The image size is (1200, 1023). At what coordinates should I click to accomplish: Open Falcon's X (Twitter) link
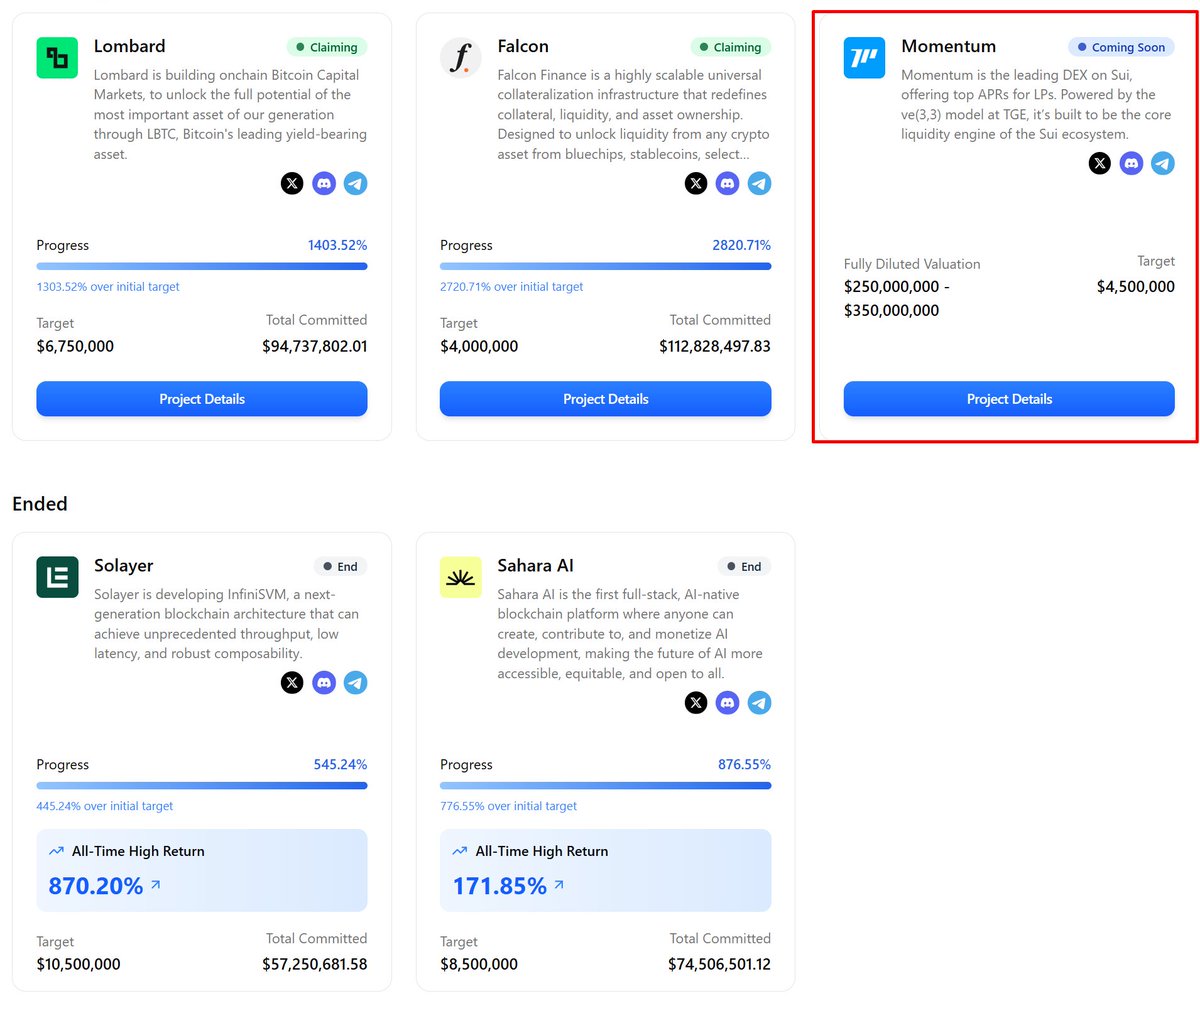point(696,183)
